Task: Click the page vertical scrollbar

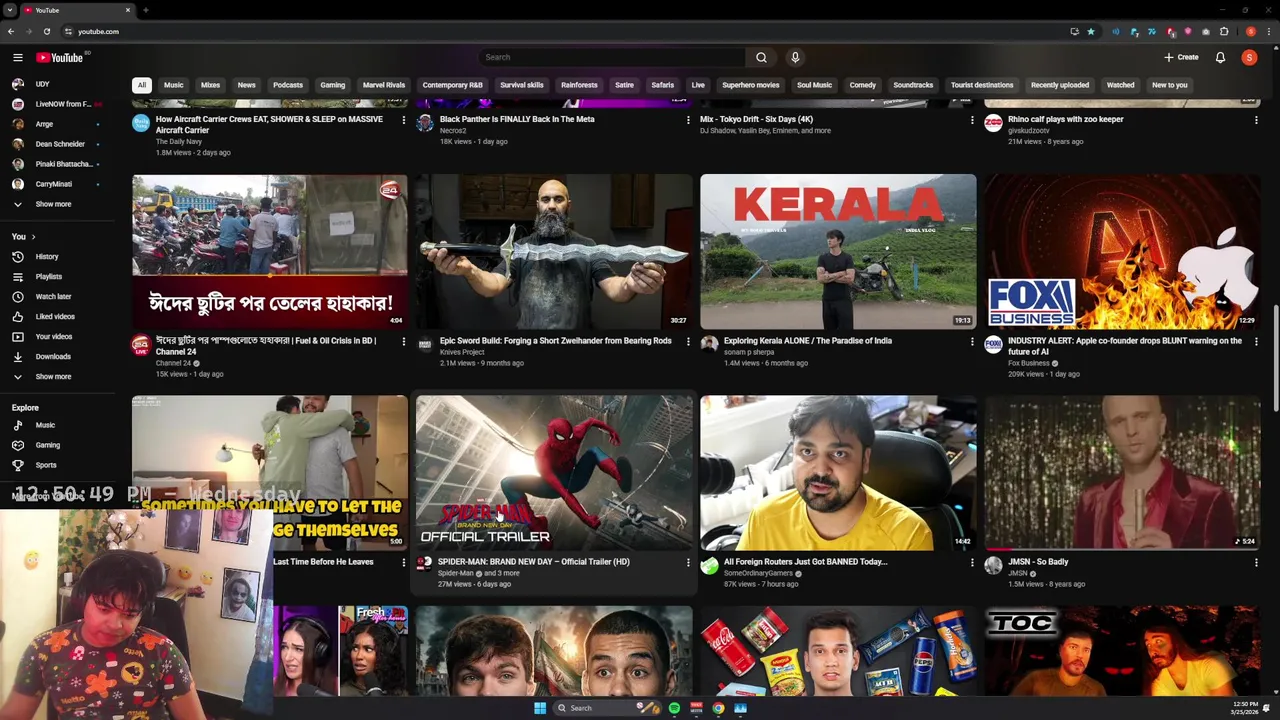Action: pos(1275,360)
